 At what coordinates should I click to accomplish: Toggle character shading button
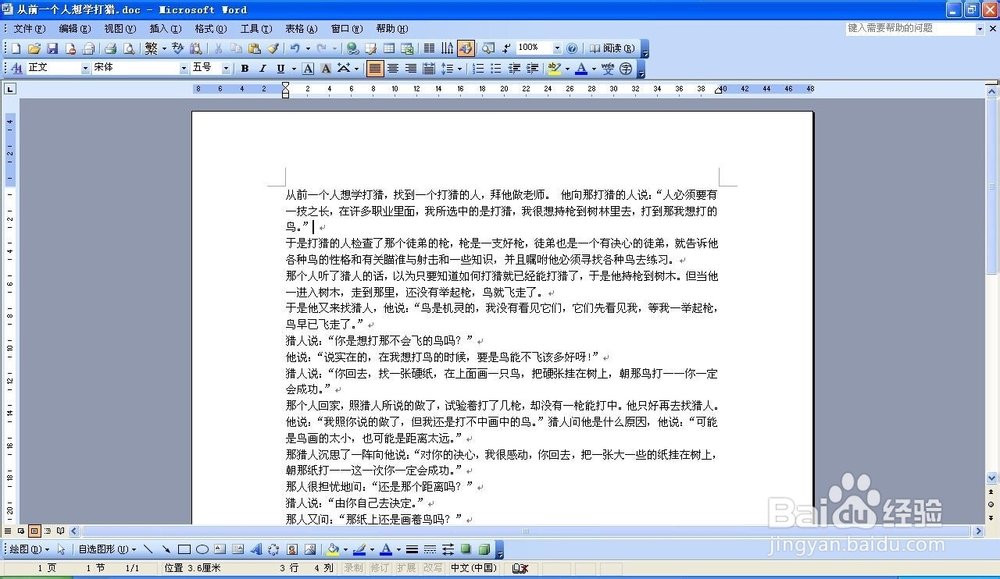click(326, 68)
